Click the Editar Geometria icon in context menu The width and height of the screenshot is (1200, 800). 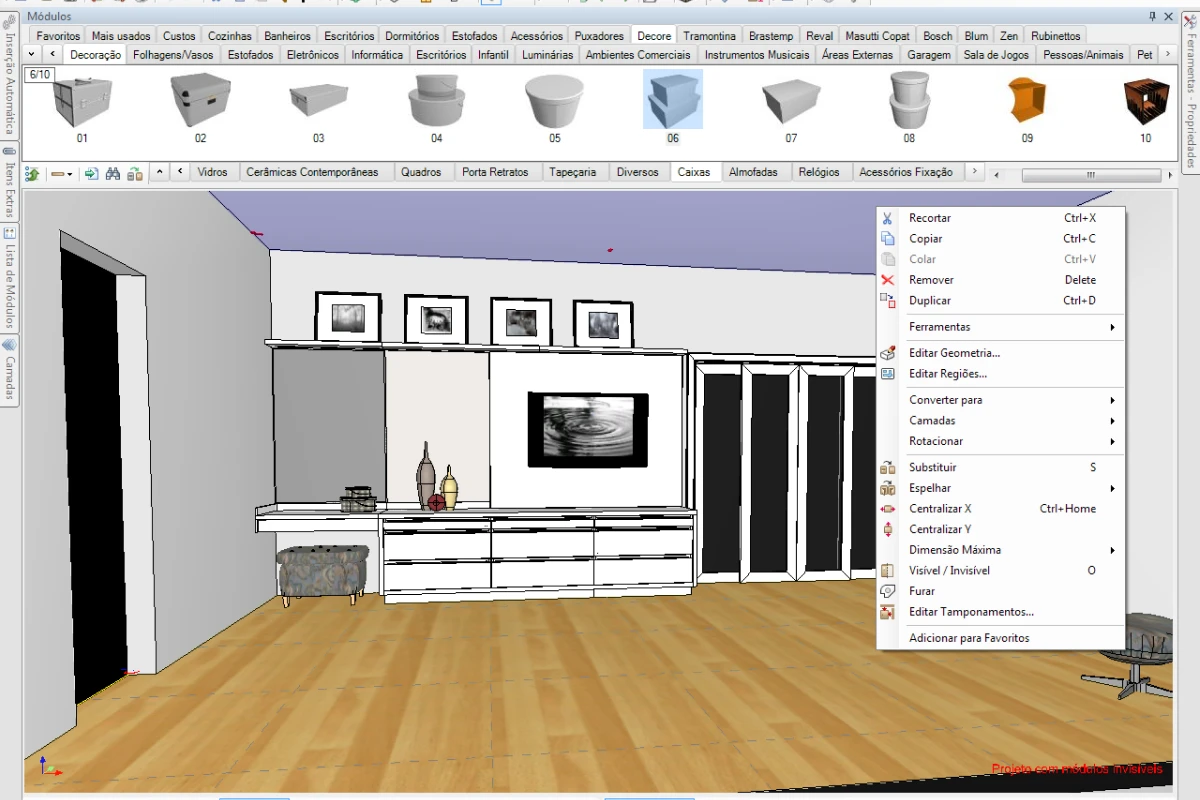tap(887, 353)
